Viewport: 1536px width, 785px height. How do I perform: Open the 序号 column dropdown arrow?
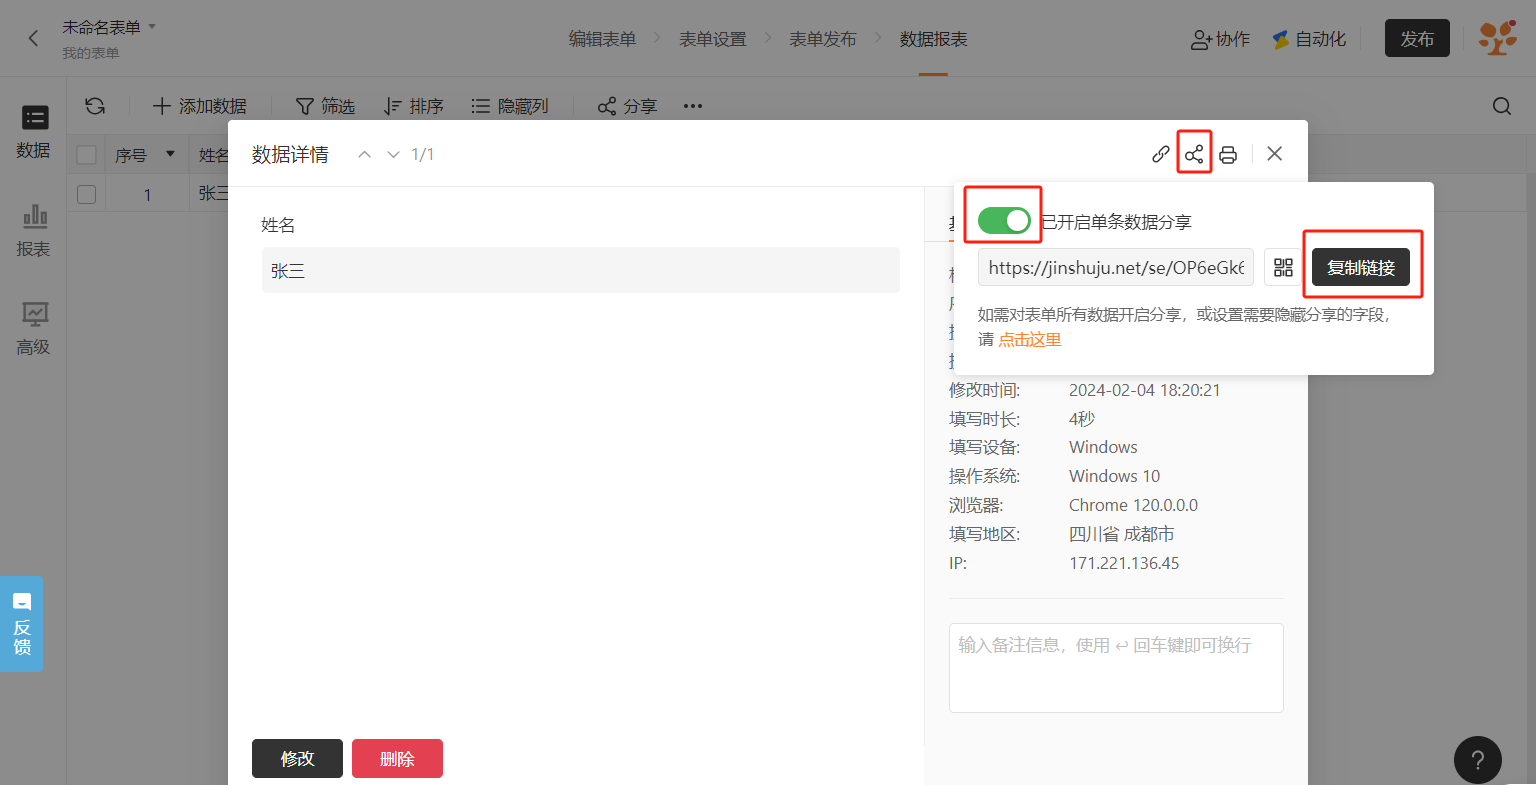tap(170, 154)
